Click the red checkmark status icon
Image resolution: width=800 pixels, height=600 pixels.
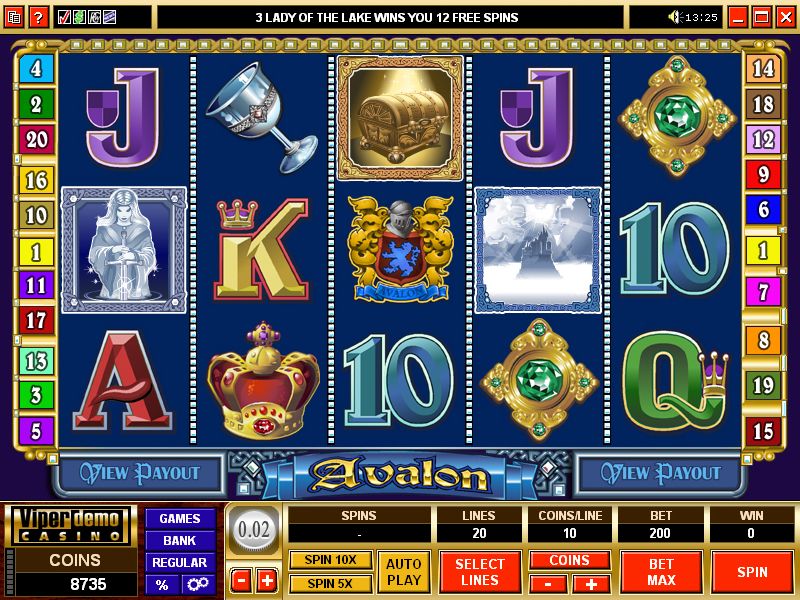(64, 18)
